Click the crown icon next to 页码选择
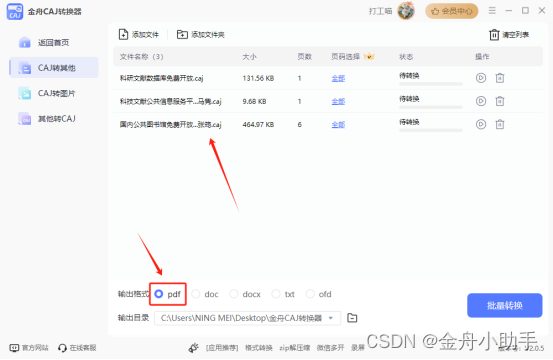Image resolution: width=553 pixels, height=360 pixels. point(369,56)
